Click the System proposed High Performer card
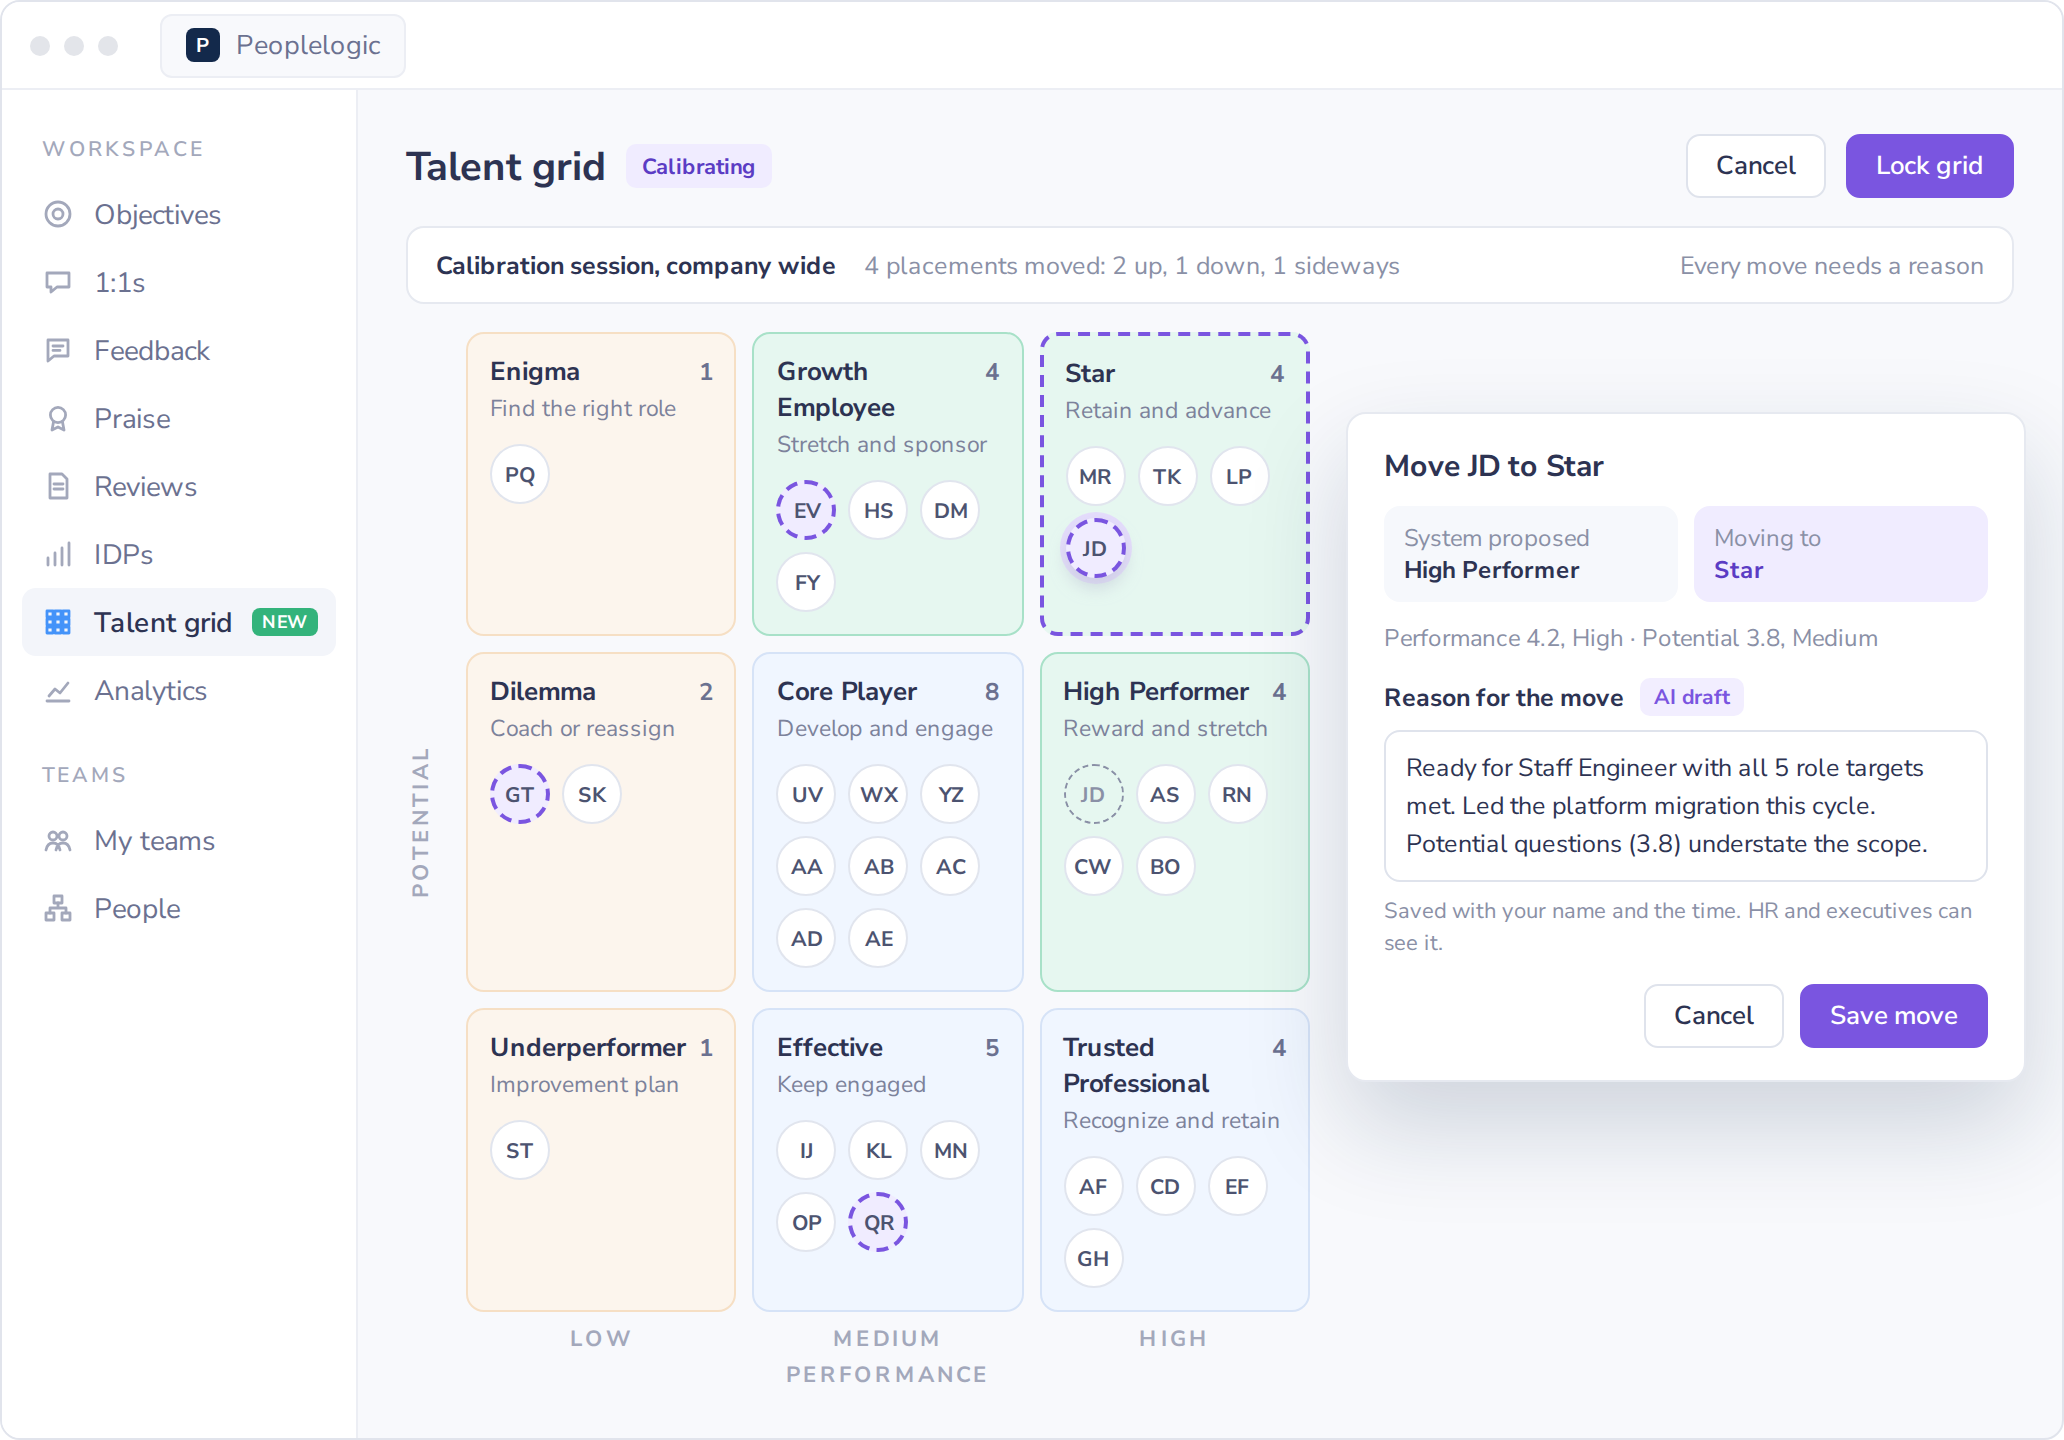The width and height of the screenshot is (2064, 1440). tap(1530, 554)
